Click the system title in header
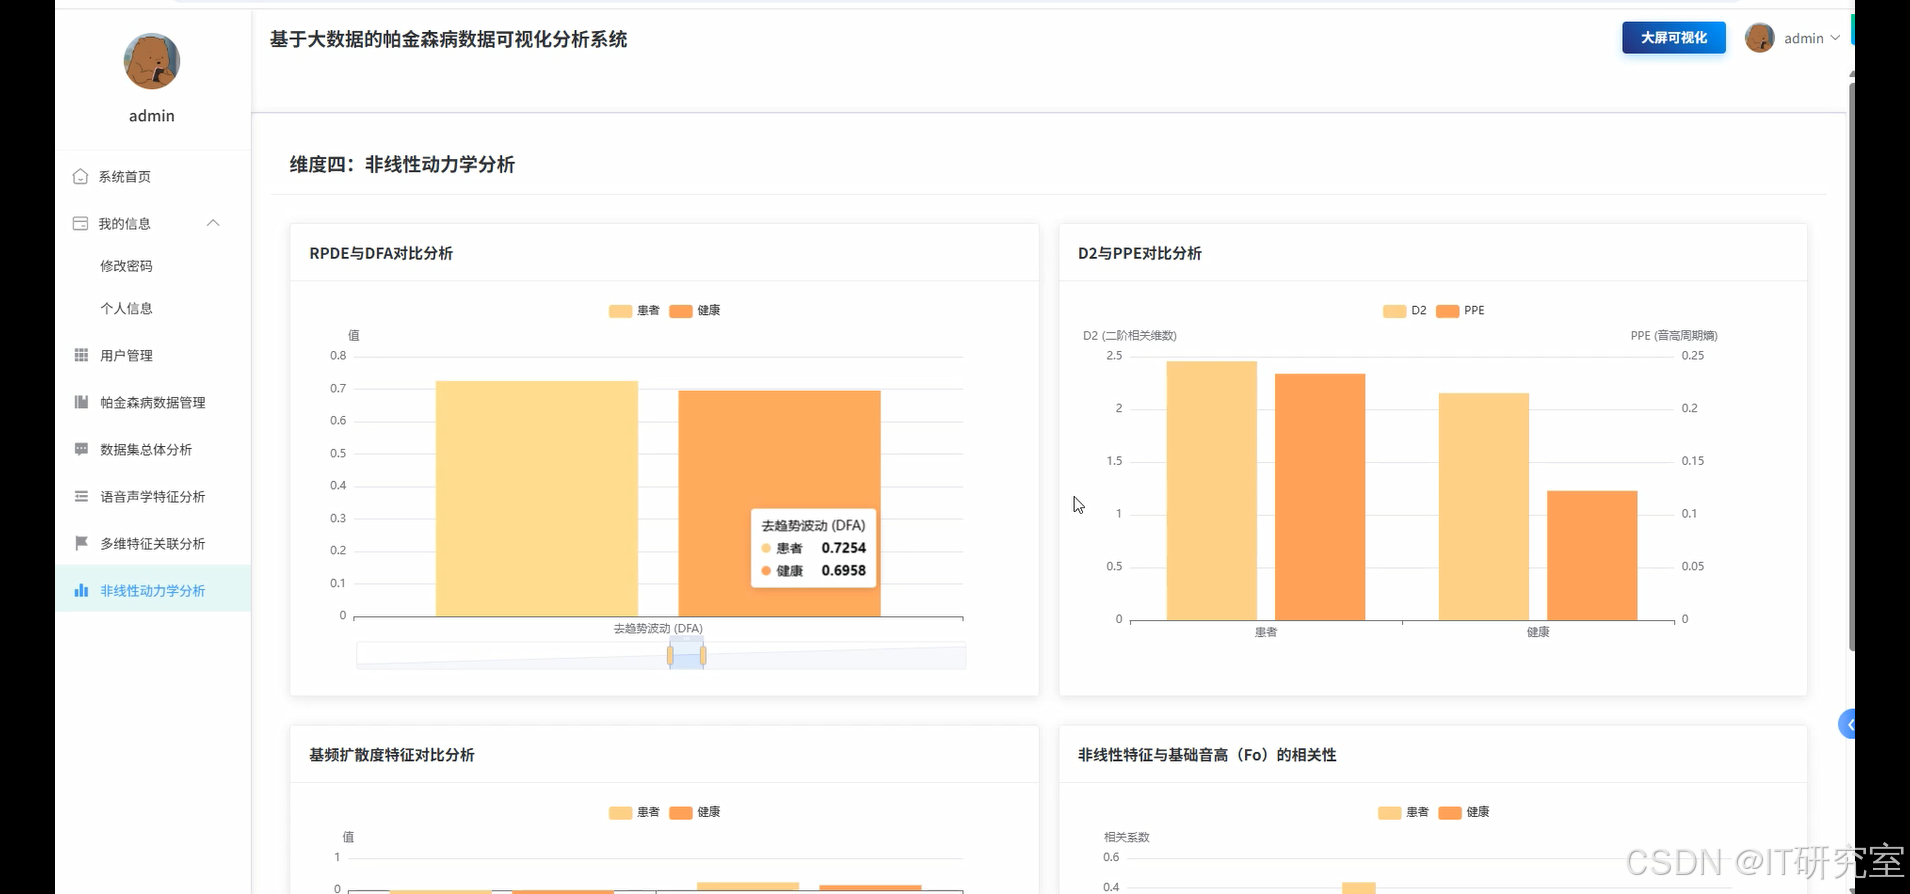Screen dimensions: 1910x894 (x=448, y=39)
